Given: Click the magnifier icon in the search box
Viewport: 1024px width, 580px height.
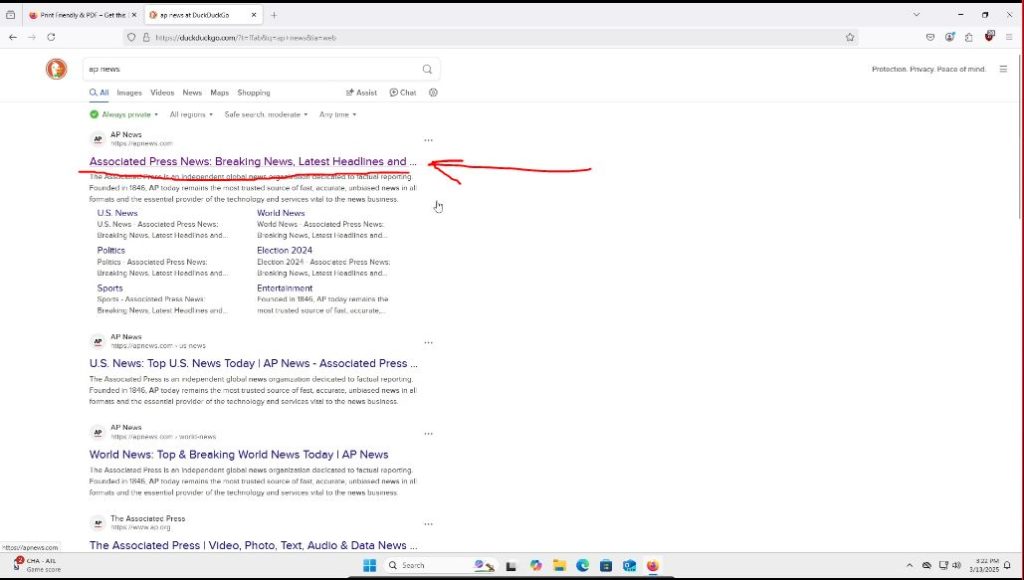Looking at the screenshot, I should (427, 69).
